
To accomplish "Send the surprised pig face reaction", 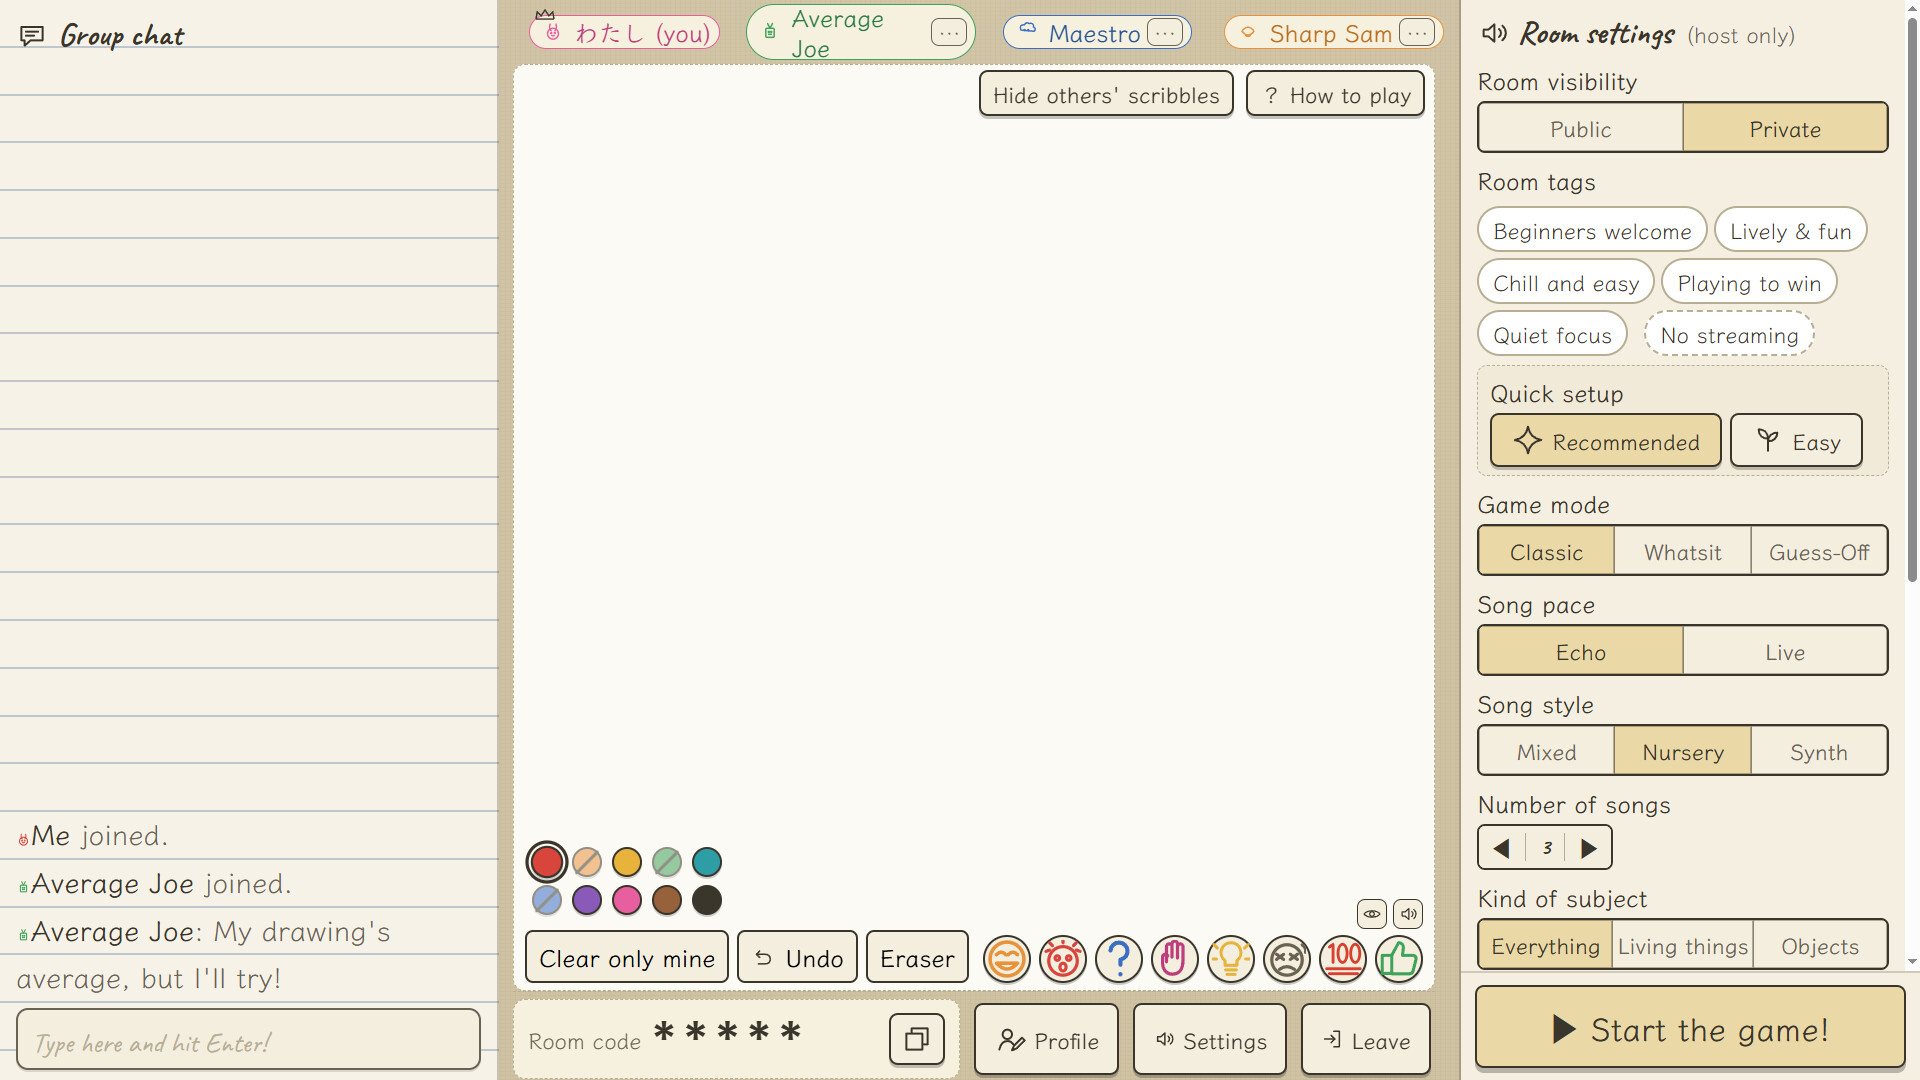I will pos(1062,959).
